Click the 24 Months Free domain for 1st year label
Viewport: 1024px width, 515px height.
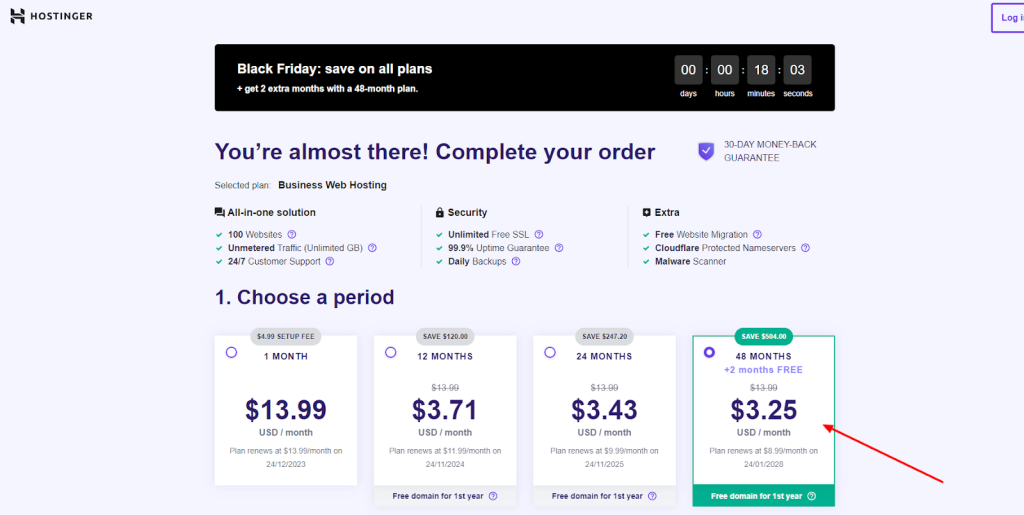point(598,496)
